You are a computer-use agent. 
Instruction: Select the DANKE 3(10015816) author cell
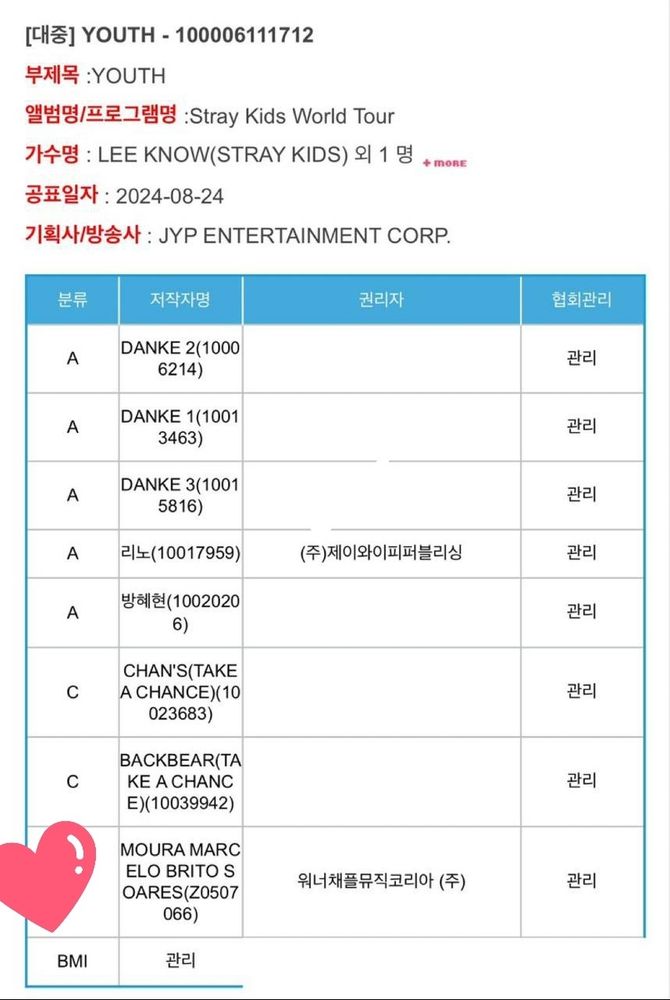pyautogui.click(x=180, y=495)
